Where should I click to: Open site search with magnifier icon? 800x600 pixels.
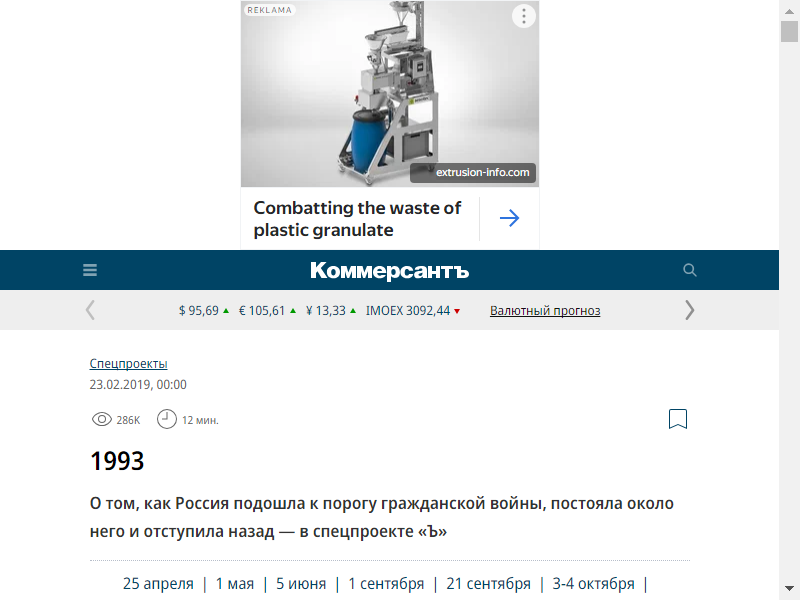(689, 270)
